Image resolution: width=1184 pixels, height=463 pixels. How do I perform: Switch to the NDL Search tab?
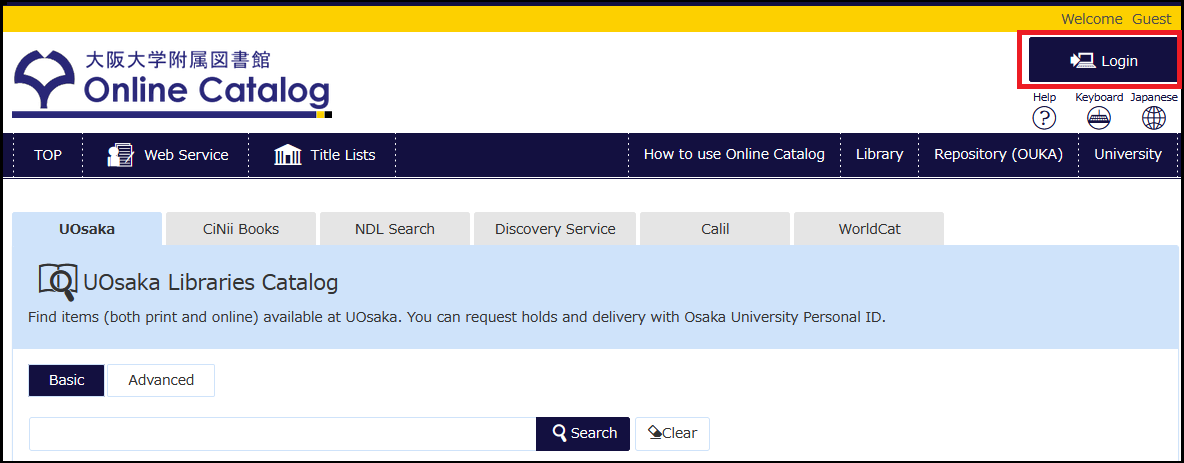[x=395, y=229]
